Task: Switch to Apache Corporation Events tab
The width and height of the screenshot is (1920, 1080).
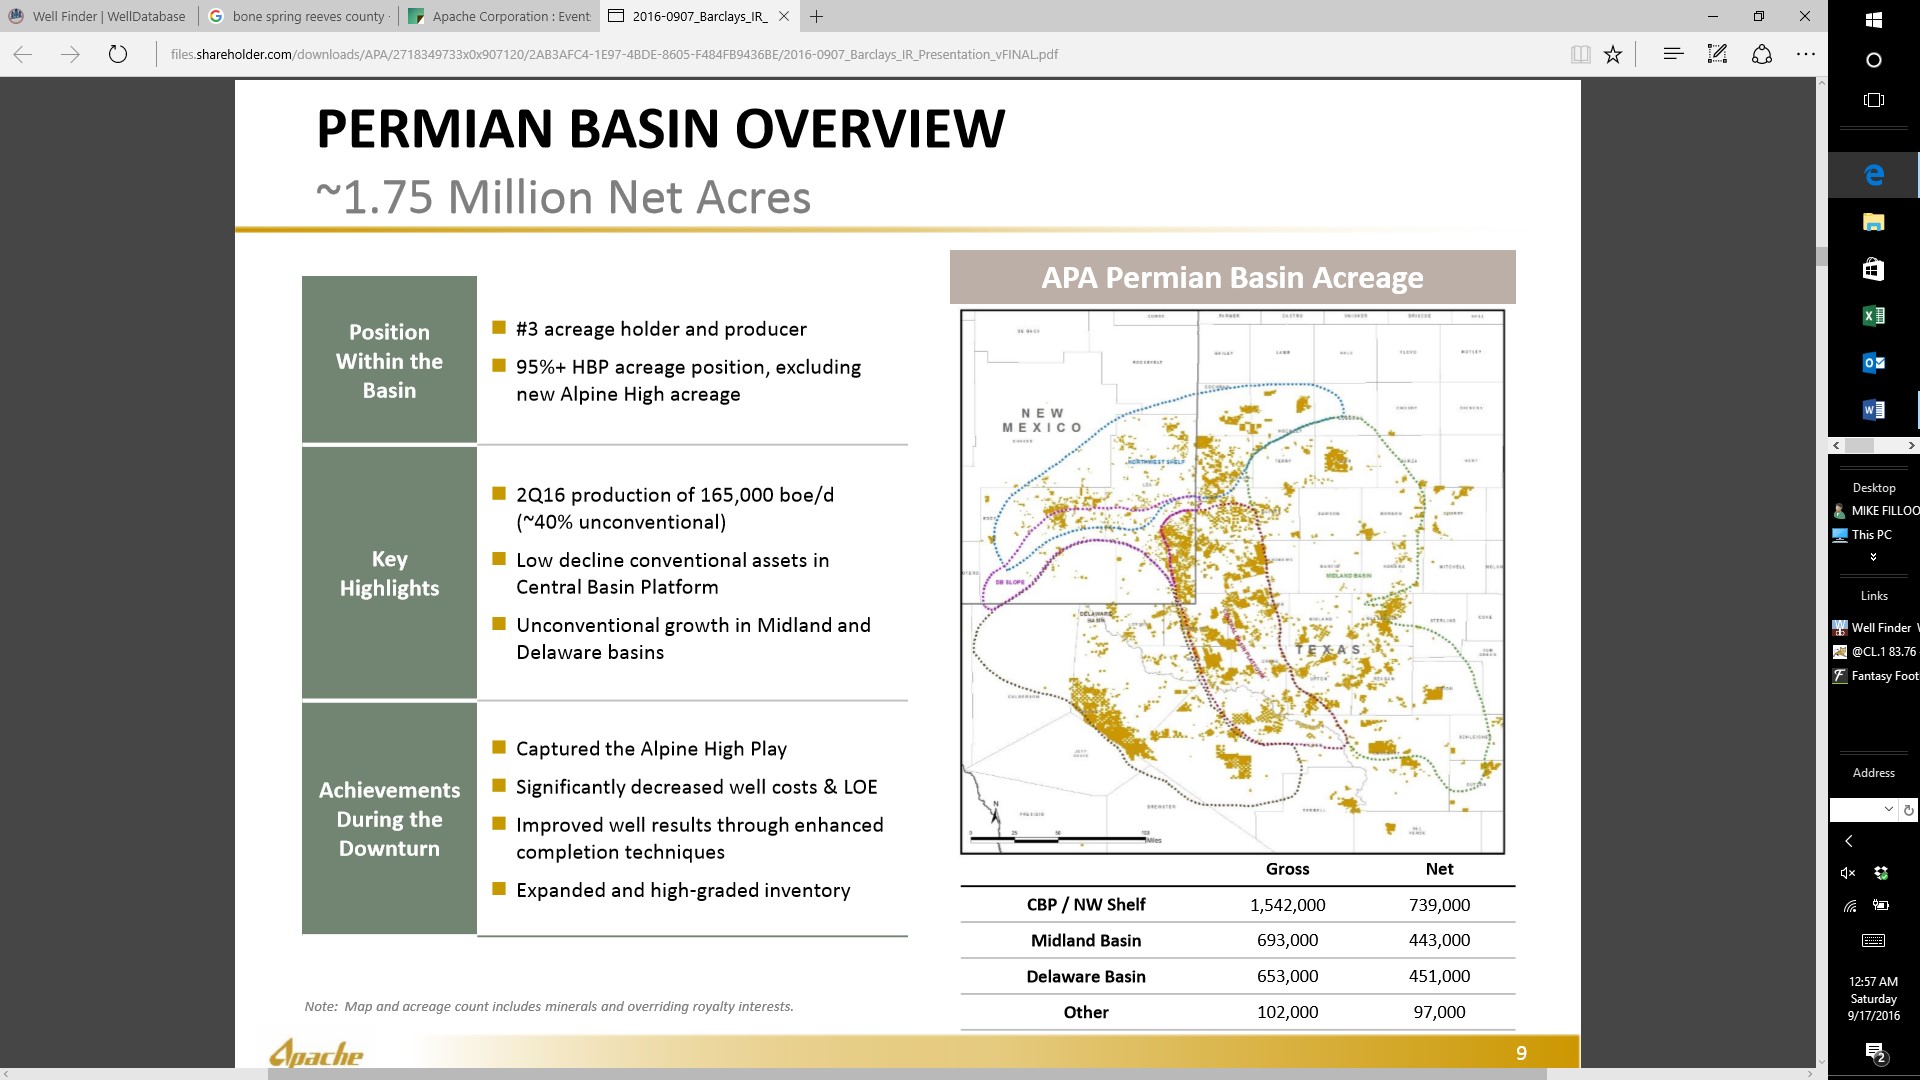Action: pyautogui.click(x=498, y=16)
